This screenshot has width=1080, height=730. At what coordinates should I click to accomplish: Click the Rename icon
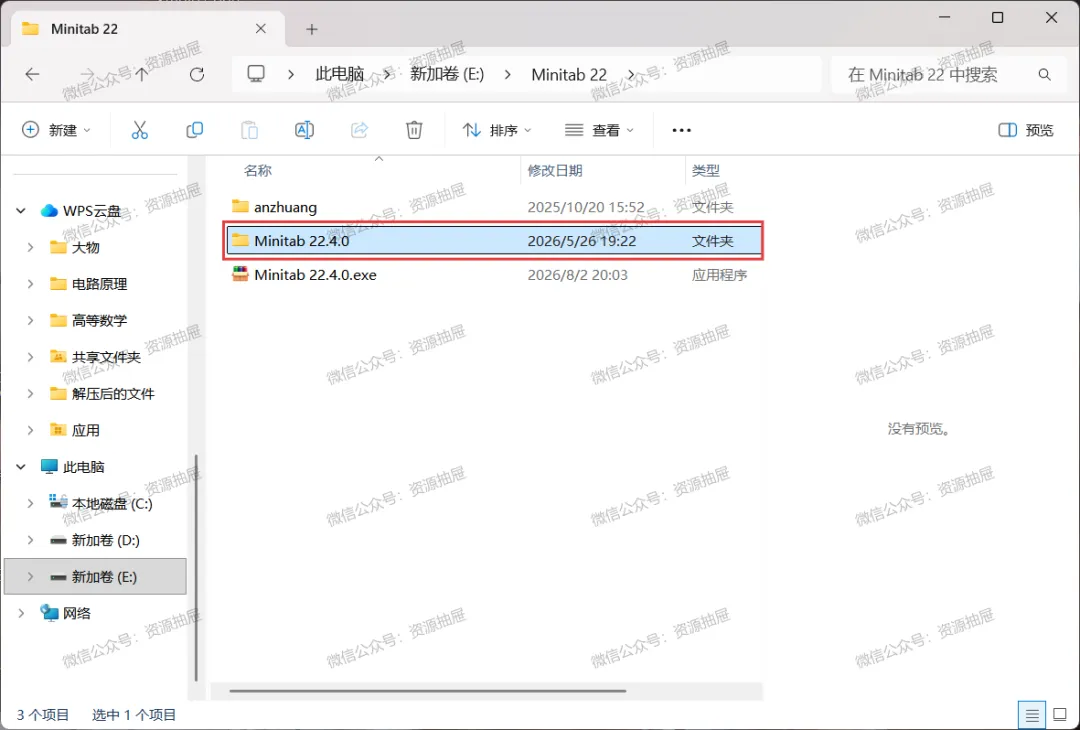(304, 130)
